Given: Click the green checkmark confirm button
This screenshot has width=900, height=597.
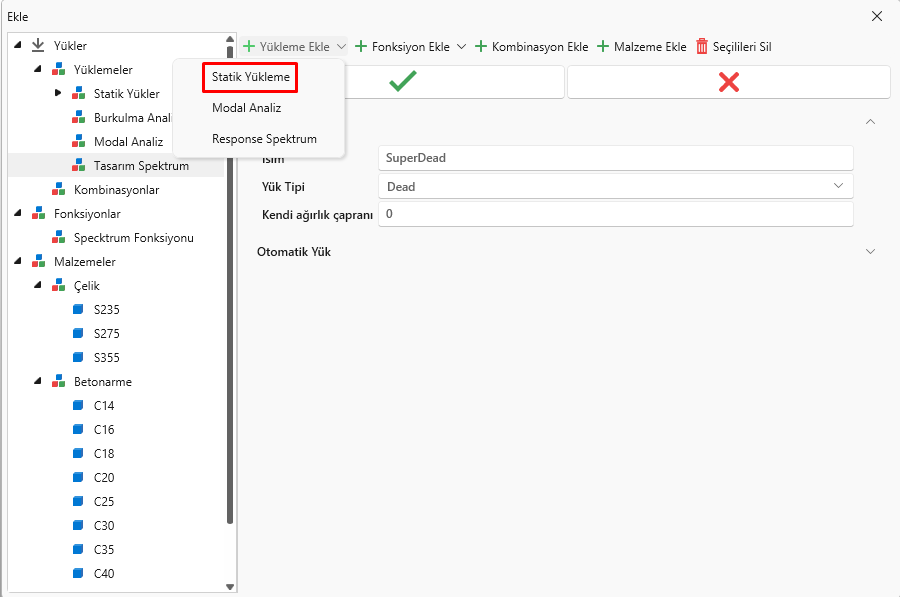Looking at the screenshot, I should point(402,82).
